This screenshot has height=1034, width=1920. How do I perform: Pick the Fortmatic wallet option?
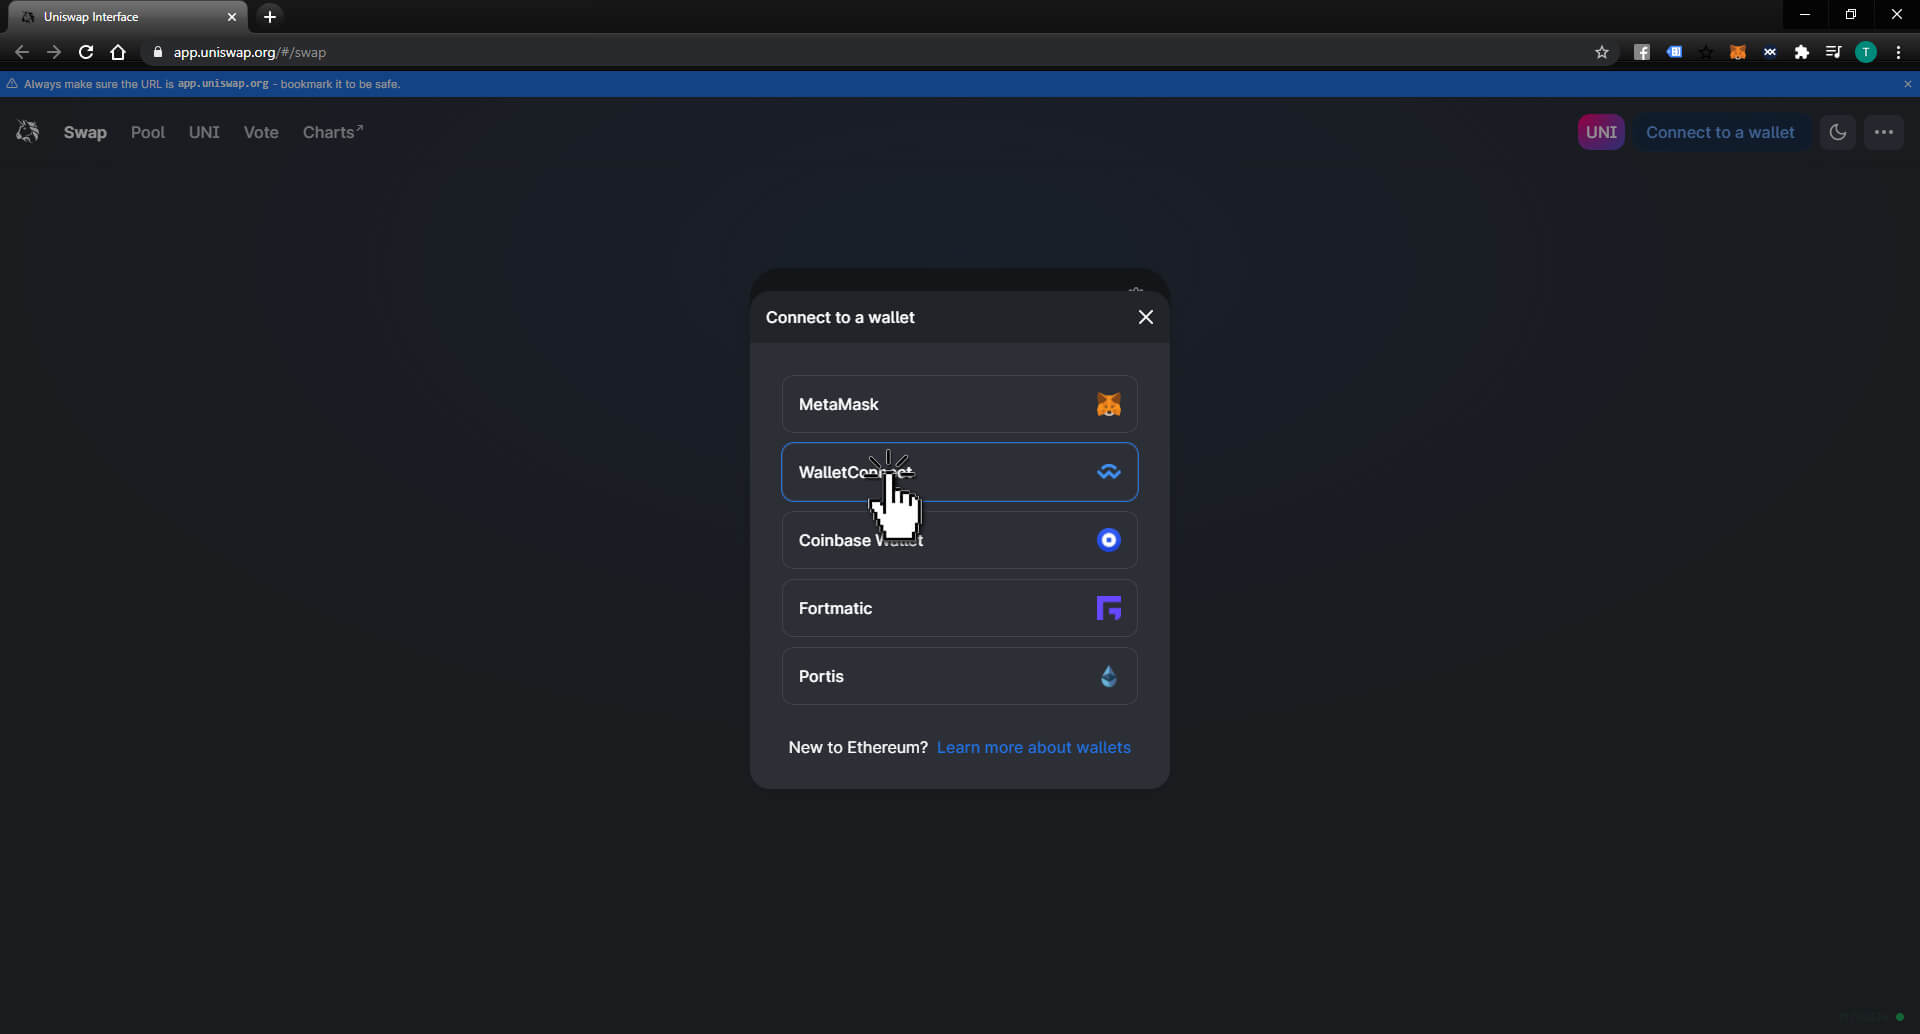click(x=959, y=608)
